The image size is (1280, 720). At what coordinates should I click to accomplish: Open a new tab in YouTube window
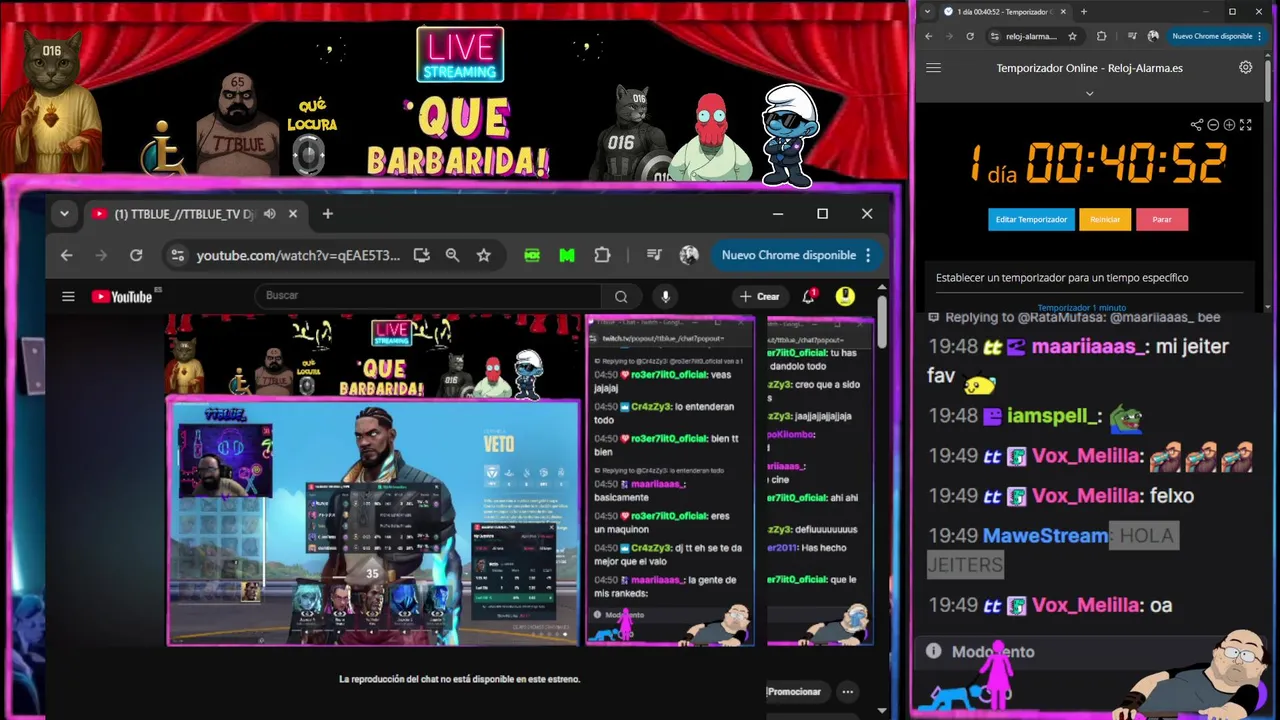pyautogui.click(x=327, y=214)
